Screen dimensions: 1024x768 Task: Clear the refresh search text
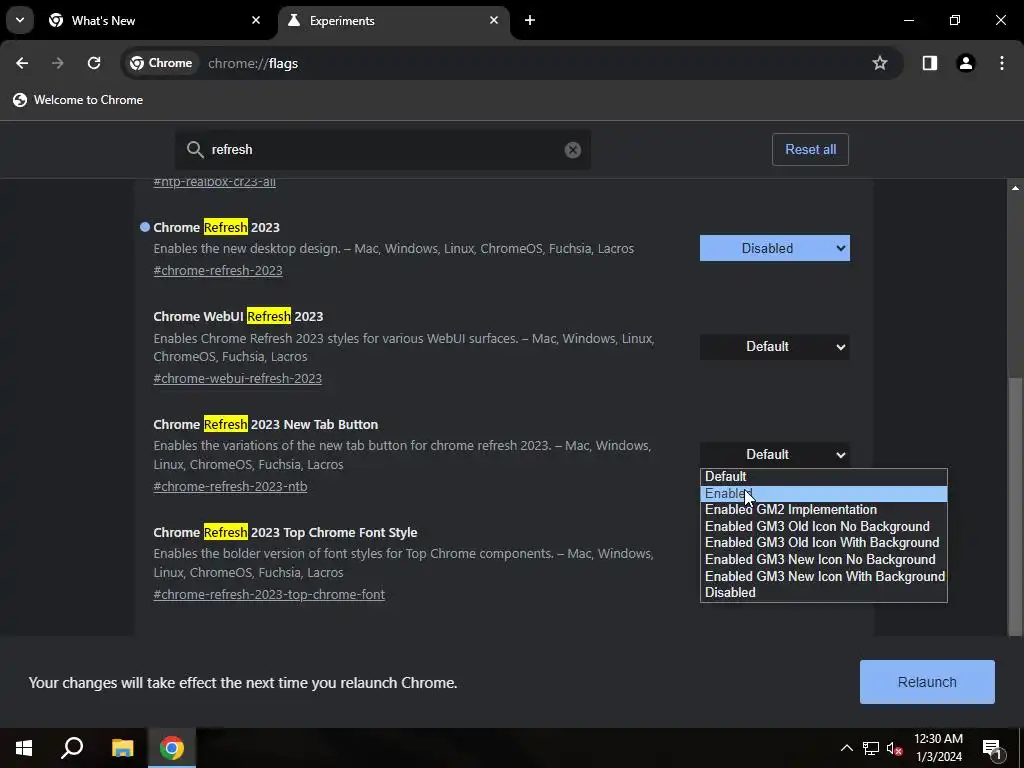(x=573, y=150)
